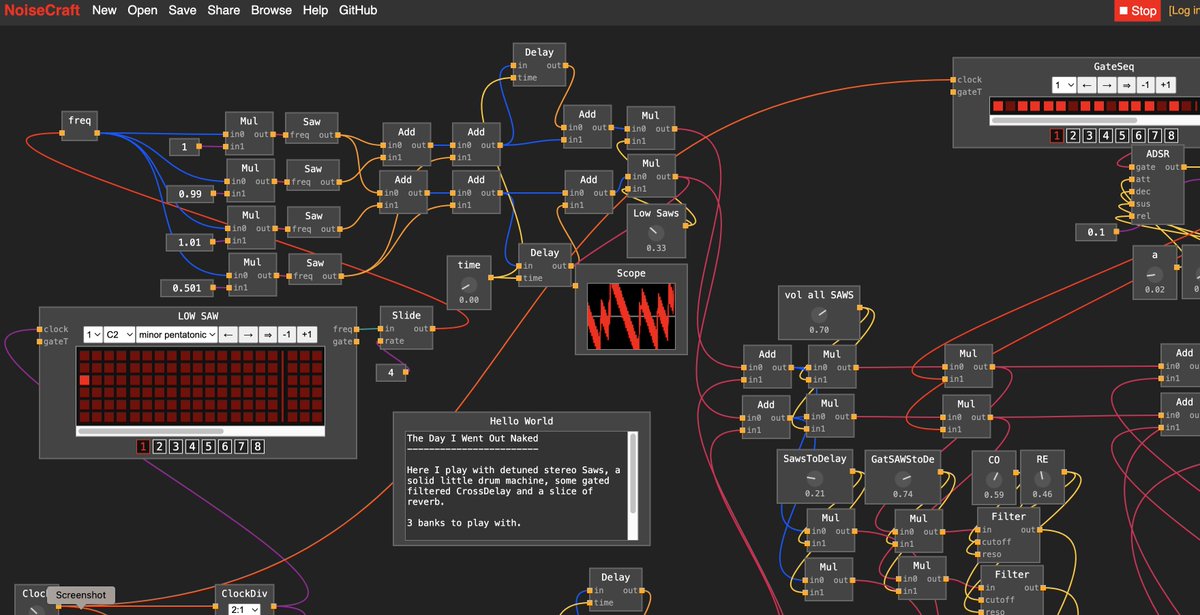Click the LOW SAW clock input port
The width and height of the screenshot is (1200, 615).
tap(41, 329)
